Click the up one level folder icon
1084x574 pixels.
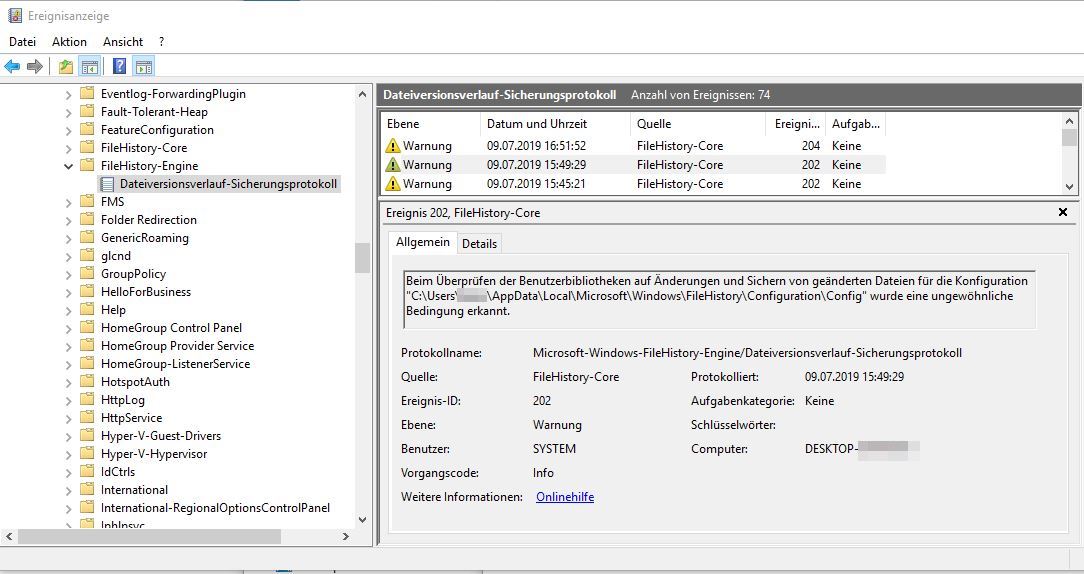(x=66, y=67)
